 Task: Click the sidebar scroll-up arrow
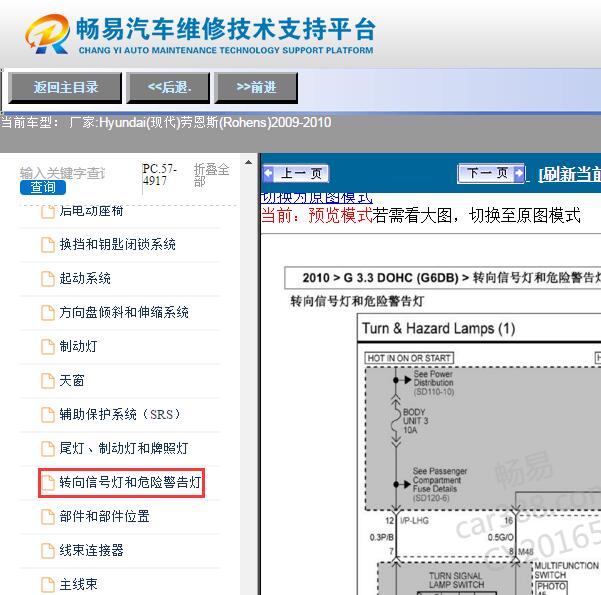tap(248, 163)
